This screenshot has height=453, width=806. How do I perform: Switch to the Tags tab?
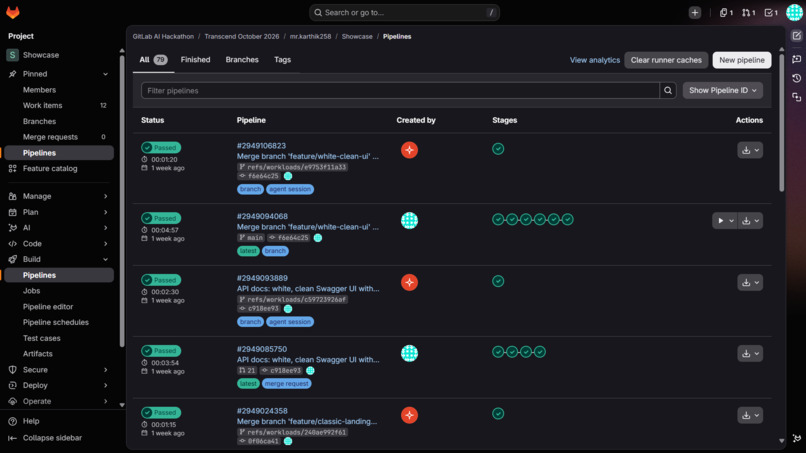point(282,60)
